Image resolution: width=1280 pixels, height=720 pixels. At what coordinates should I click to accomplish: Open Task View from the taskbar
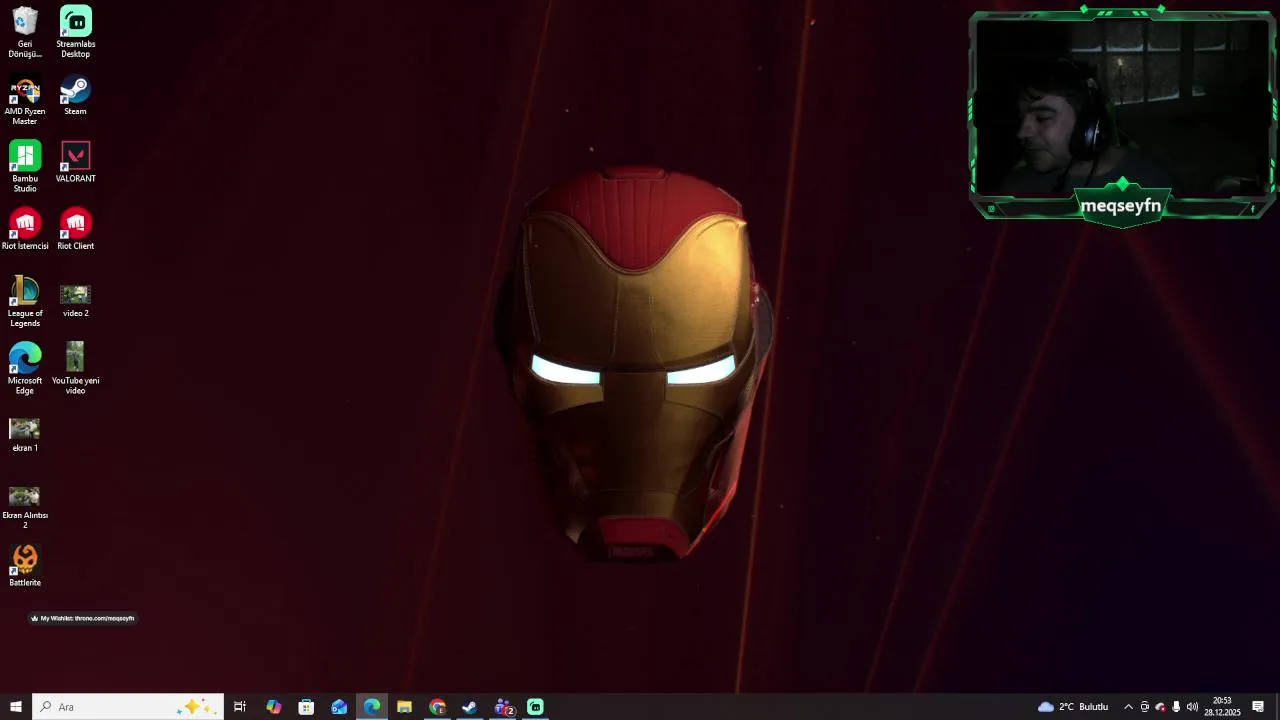pos(240,707)
